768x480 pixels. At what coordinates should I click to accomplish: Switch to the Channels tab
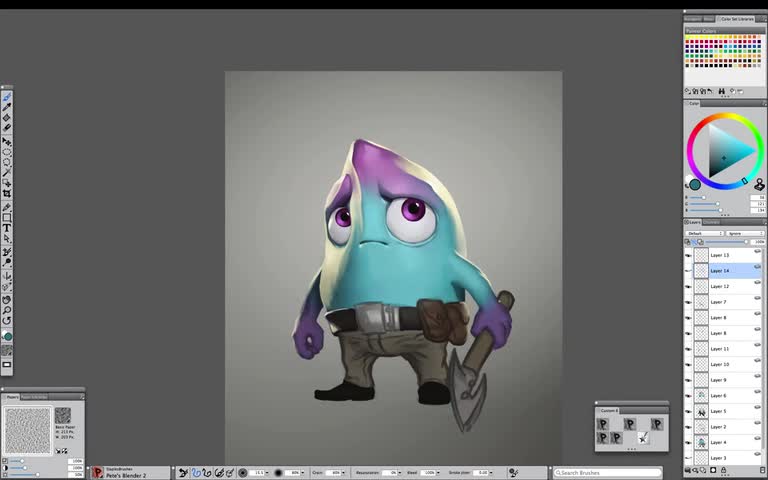[711, 222]
